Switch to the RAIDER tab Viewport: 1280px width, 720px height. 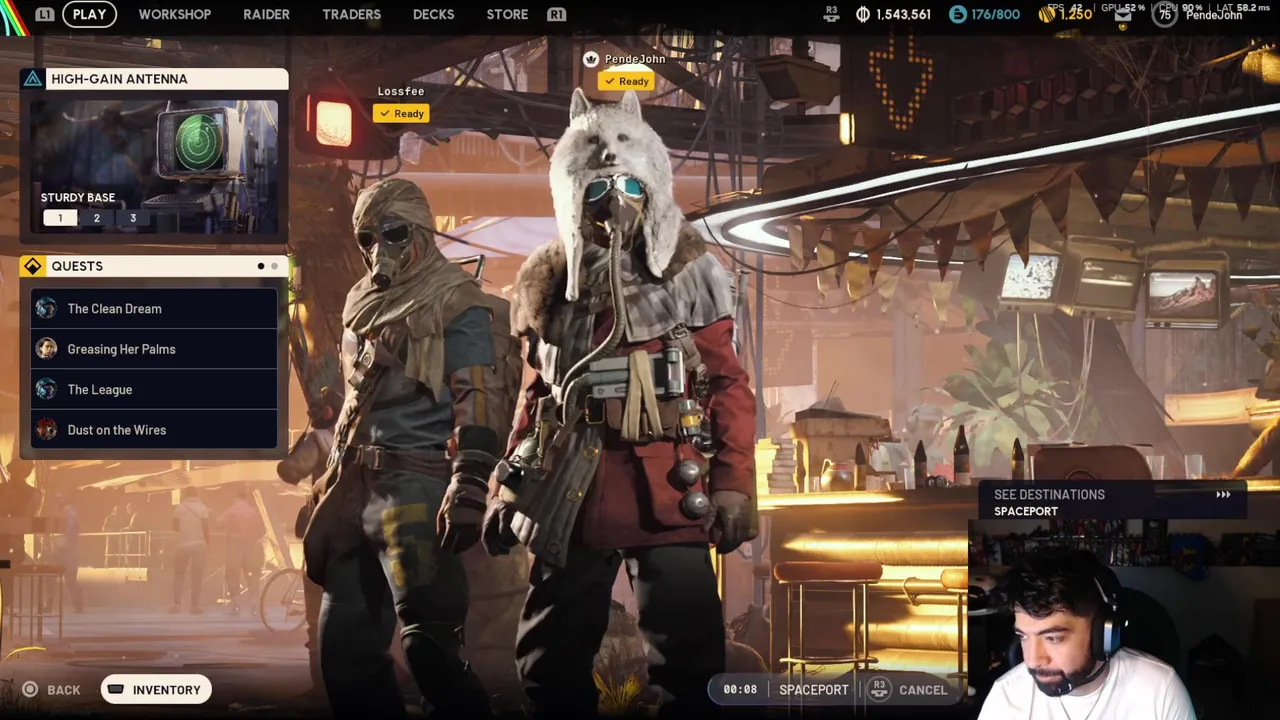click(266, 14)
